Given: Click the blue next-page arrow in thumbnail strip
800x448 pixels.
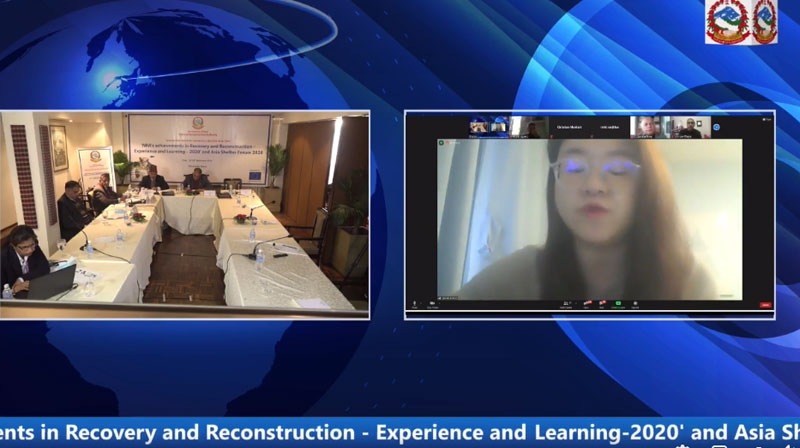Looking at the screenshot, I should coord(717,127).
